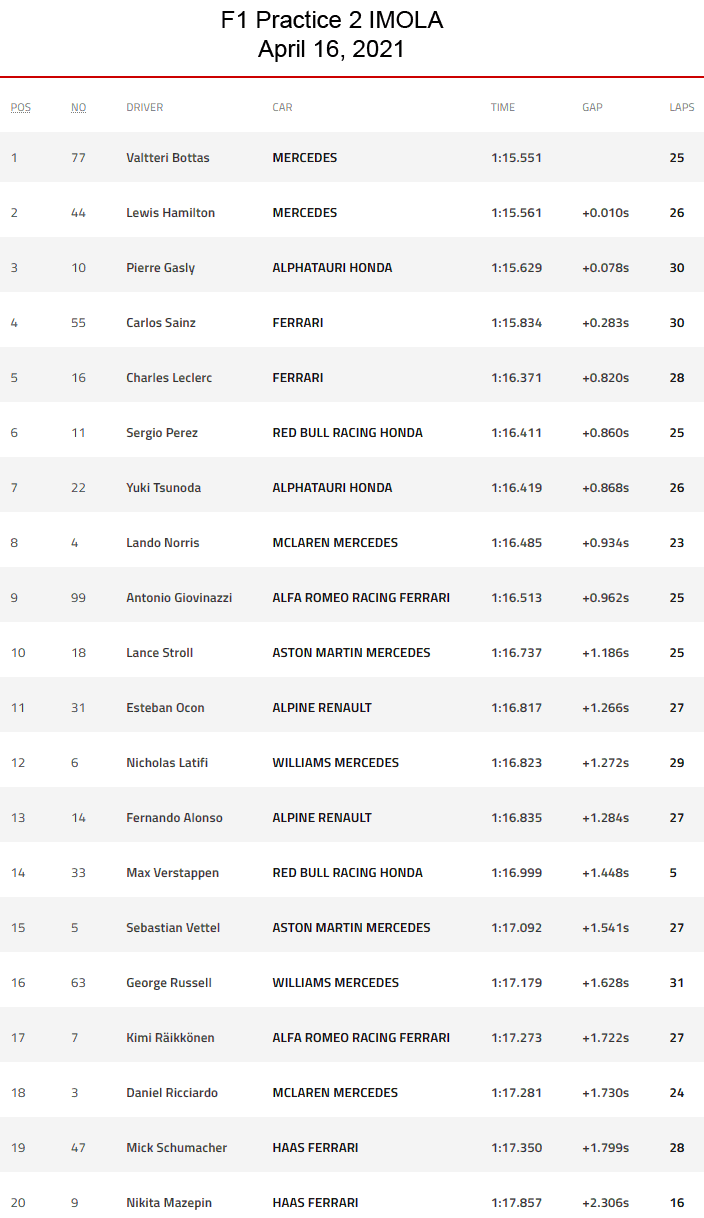This screenshot has width=704, height=1218.
Task: Click Charles Leclerc's name
Action: 169,378
